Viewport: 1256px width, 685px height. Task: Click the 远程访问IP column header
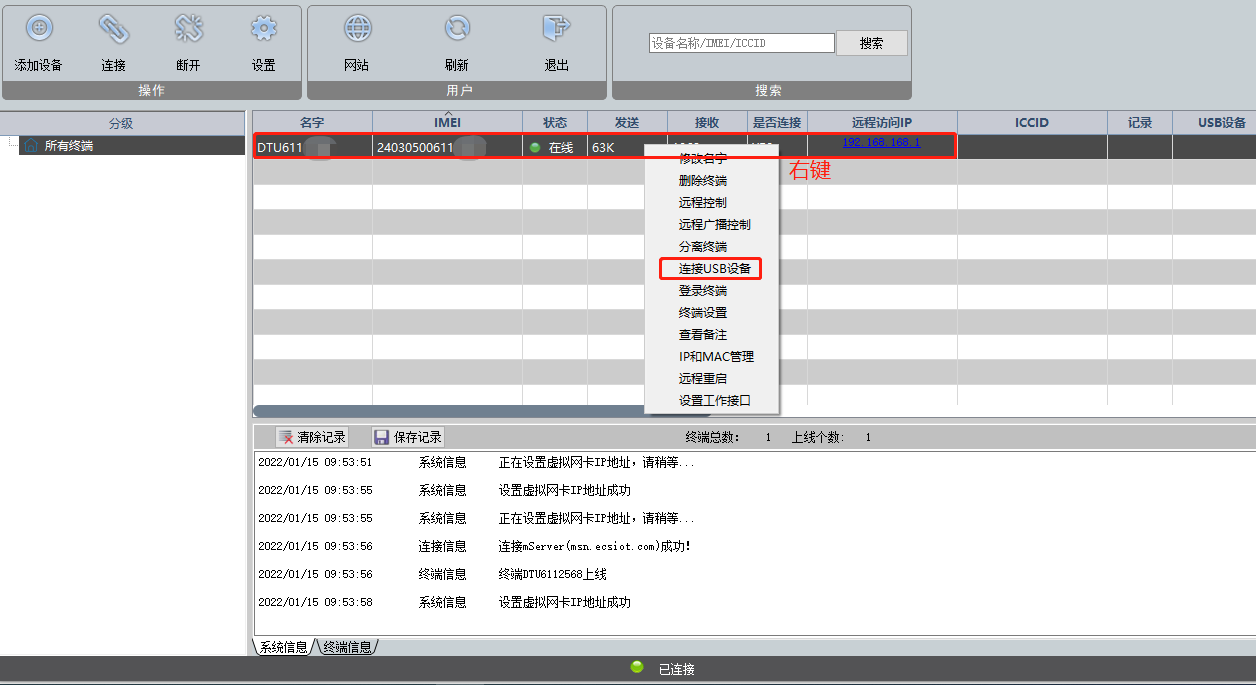coord(882,123)
